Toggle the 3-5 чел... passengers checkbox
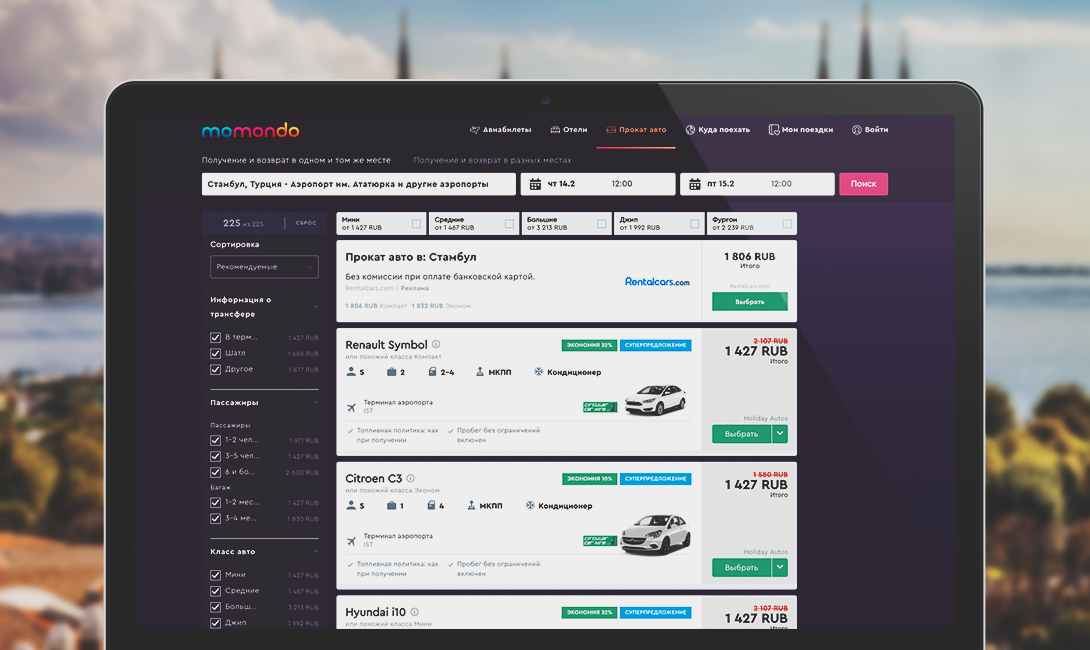 point(215,456)
